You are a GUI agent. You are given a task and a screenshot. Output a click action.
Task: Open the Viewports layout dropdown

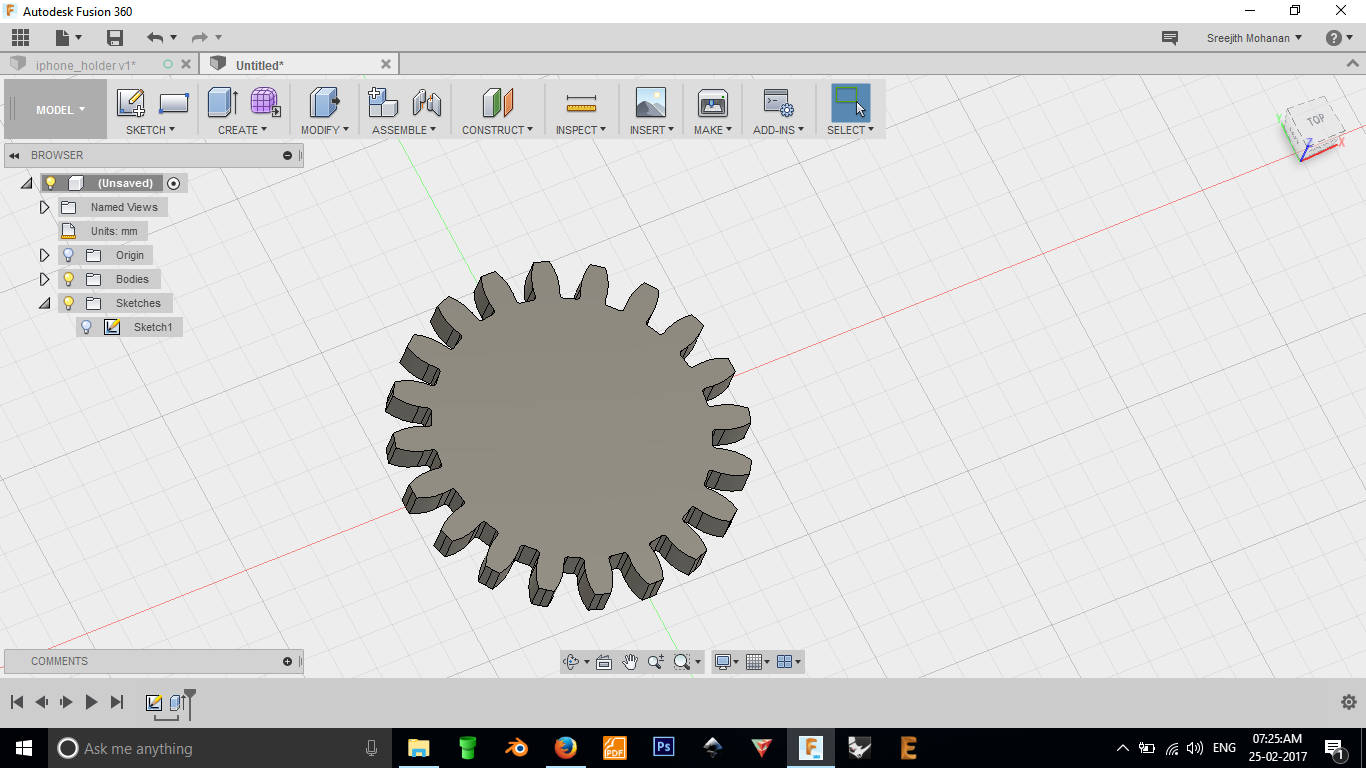pos(789,662)
